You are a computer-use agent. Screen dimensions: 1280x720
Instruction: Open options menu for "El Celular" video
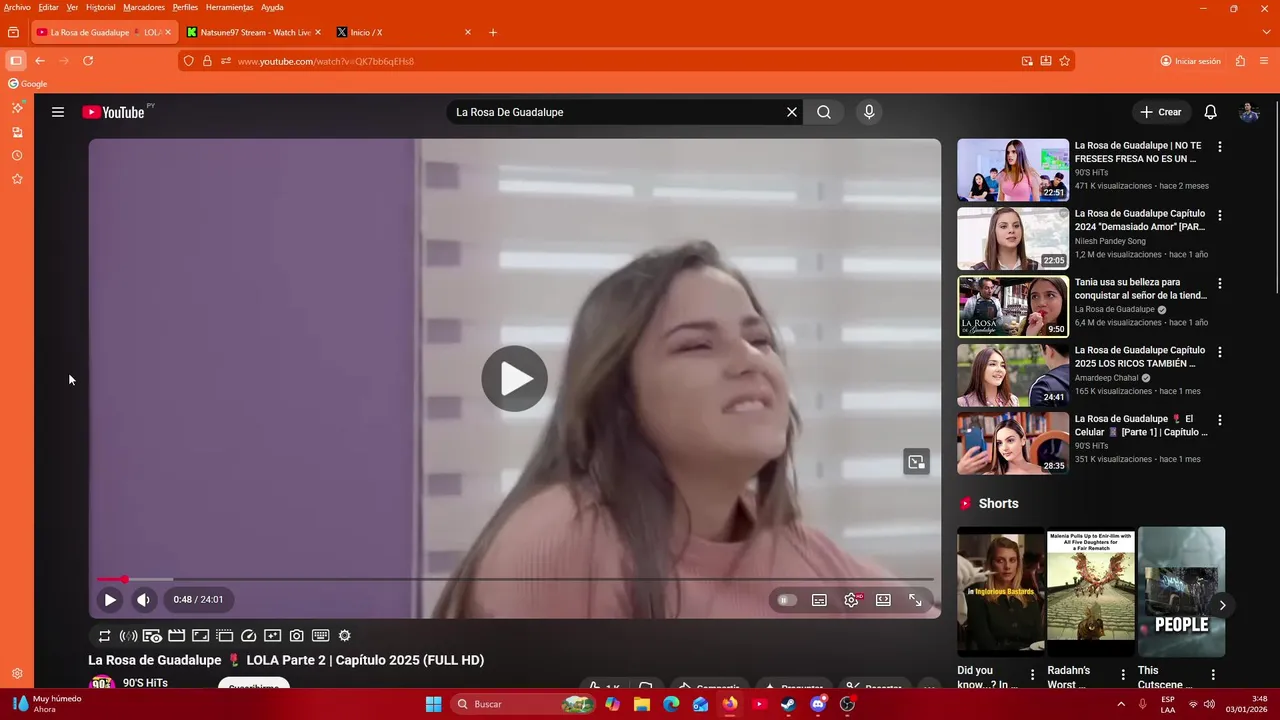coord(1219,420)
